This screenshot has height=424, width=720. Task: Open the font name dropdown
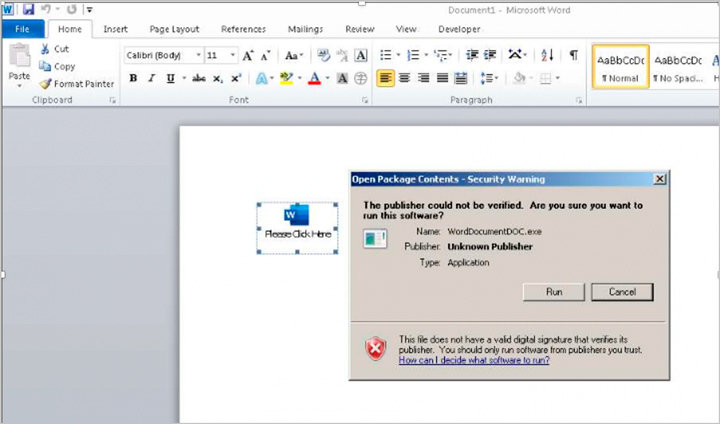pyautogui.click(x=198, y=56)
